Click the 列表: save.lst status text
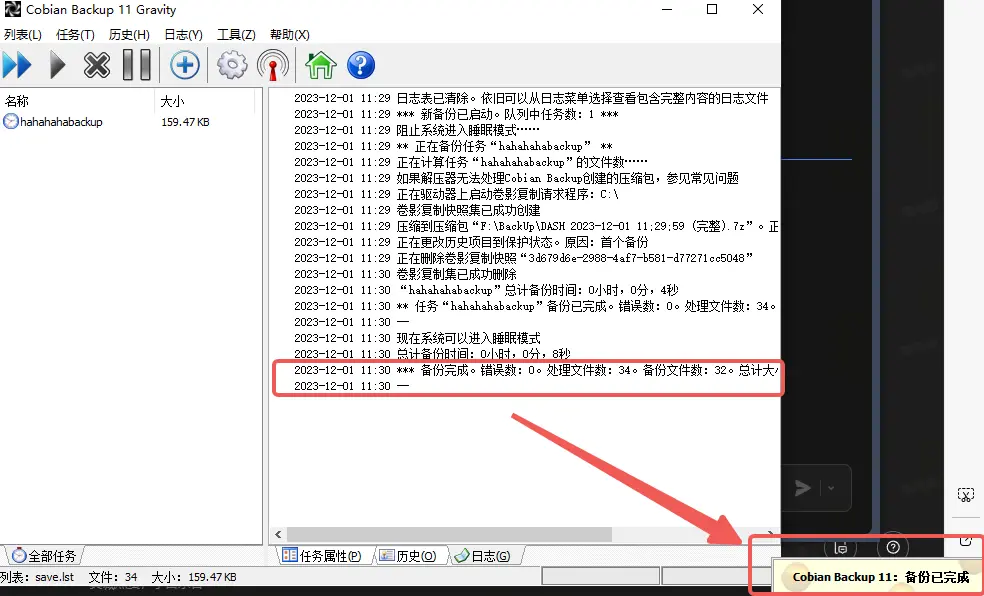The width and height of the screenshot is (984, 596). pyautogui.click(x=37, y=577)
